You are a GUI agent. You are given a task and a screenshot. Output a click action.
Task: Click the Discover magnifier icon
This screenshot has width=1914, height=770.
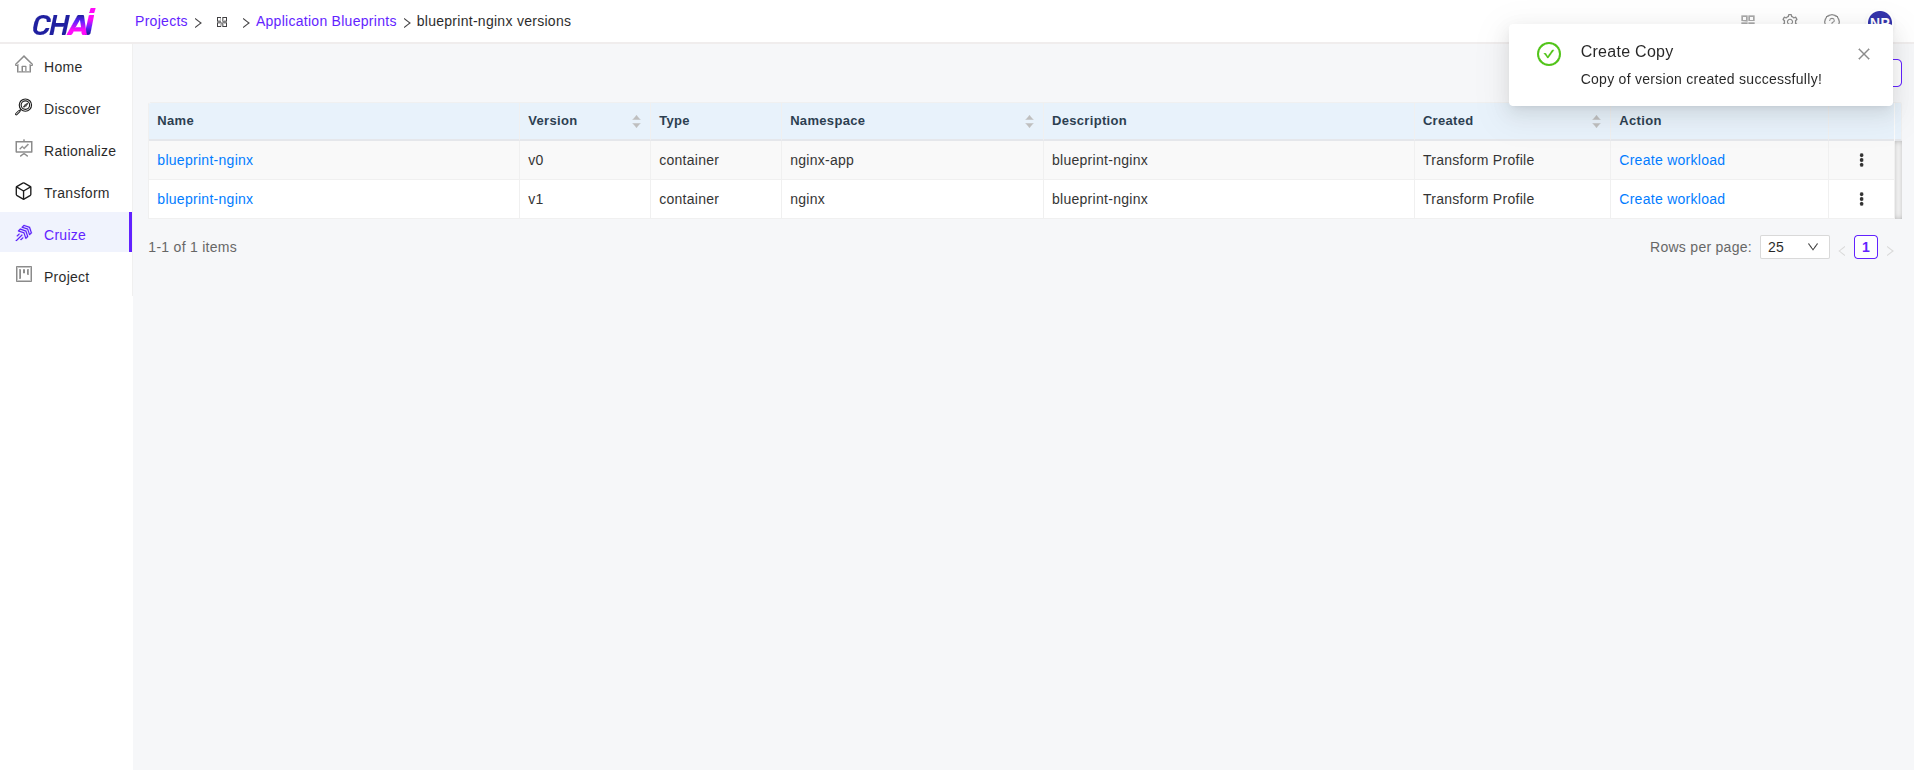tap(24, 108)
